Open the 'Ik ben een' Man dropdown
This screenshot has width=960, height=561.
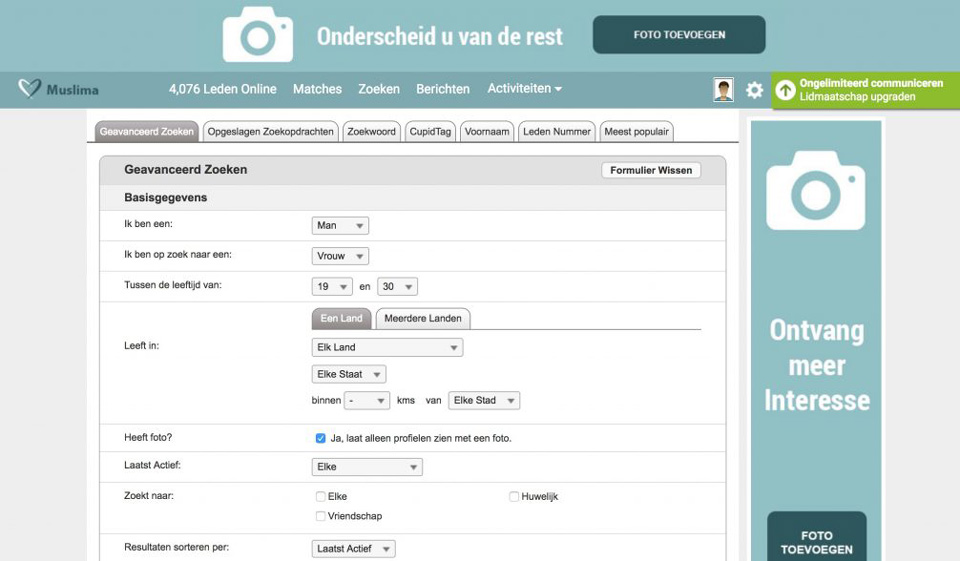pos(340,226)
